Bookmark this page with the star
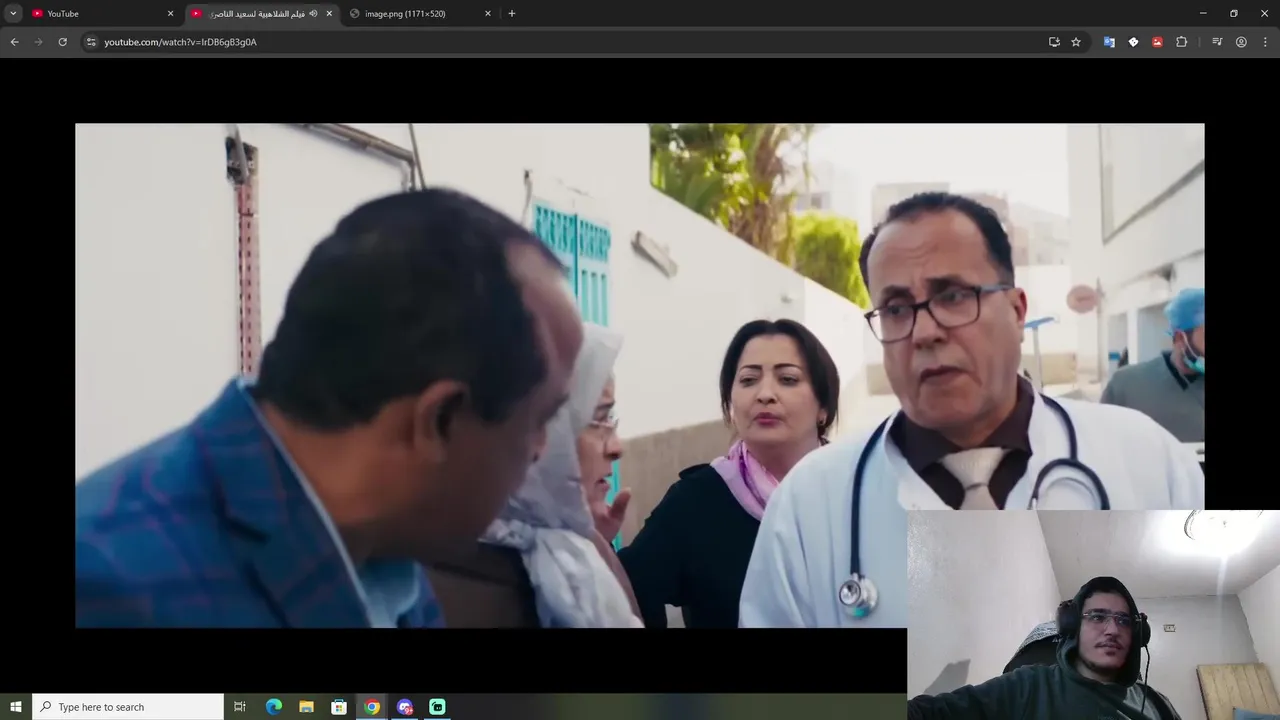The height and width of the screenshot is (720, 1280). click(1076, 42)
